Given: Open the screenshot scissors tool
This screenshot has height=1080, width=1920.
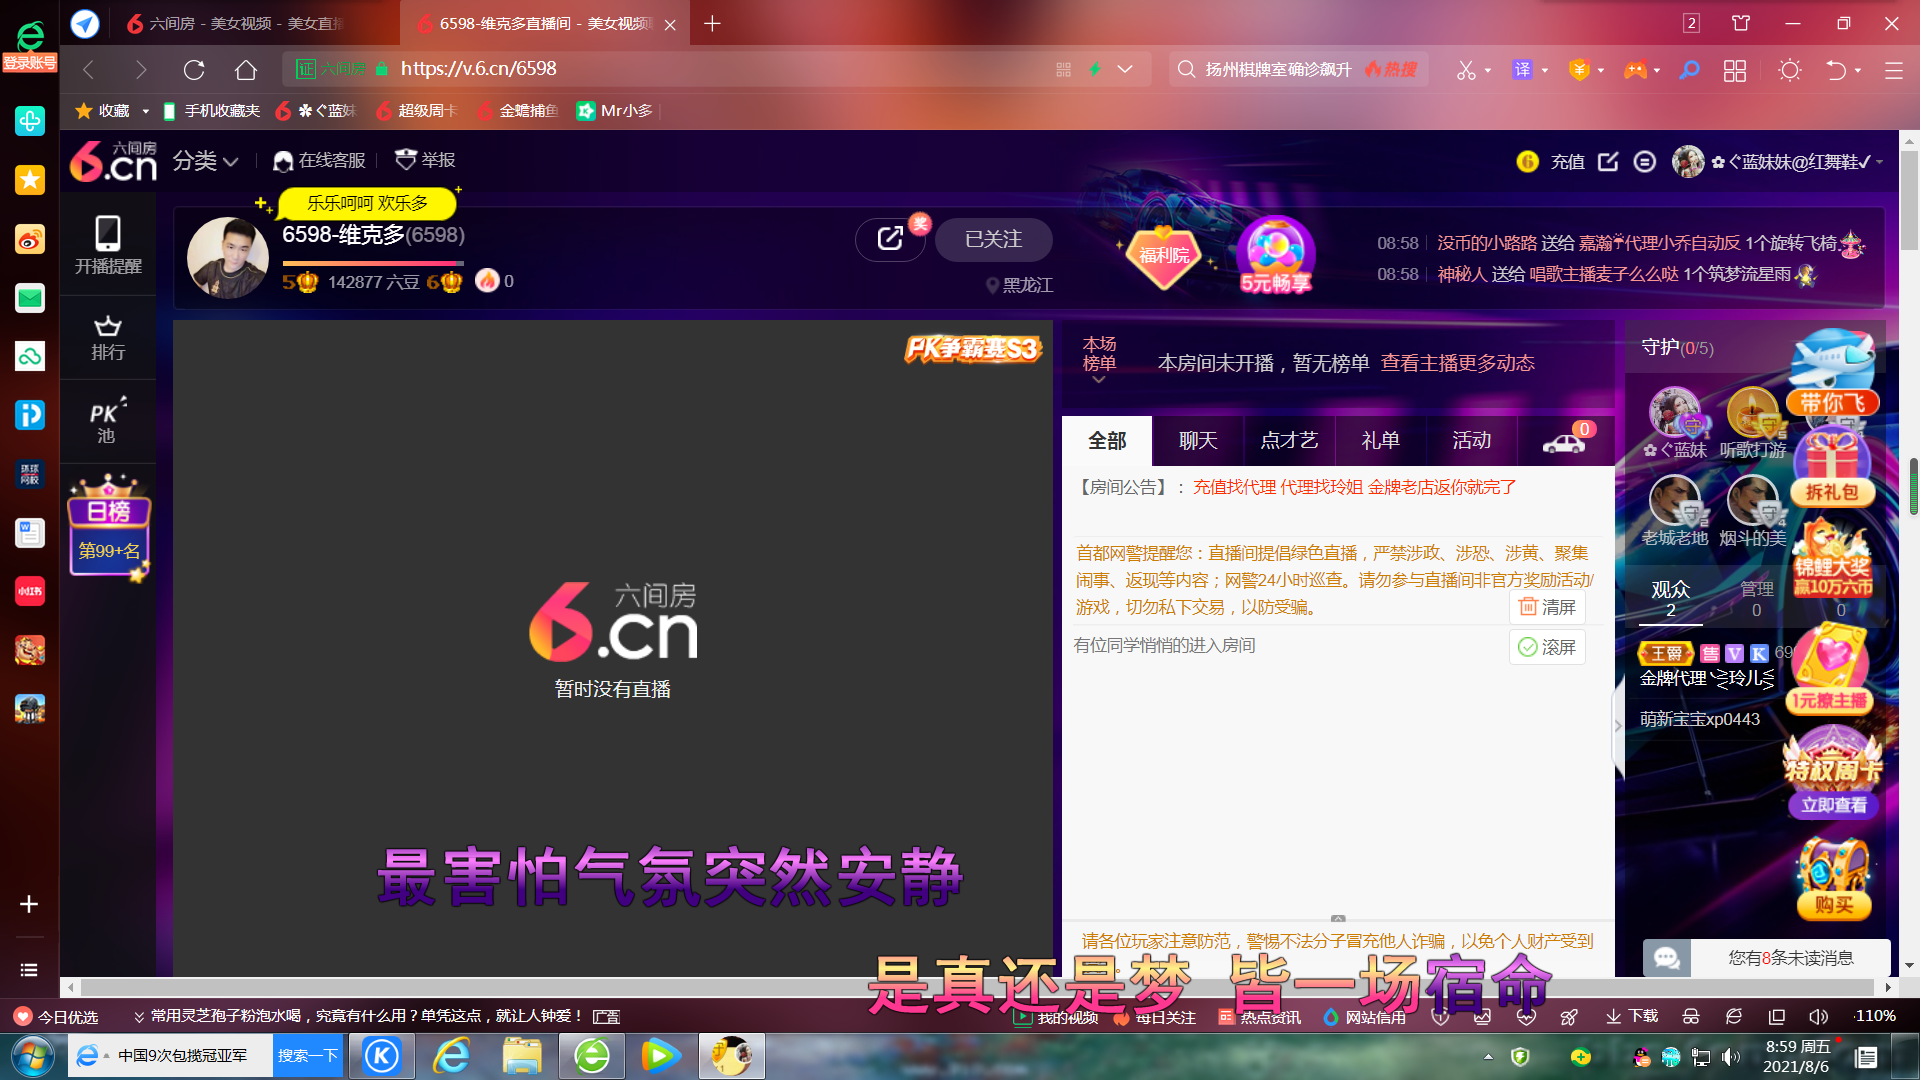Looking at the screenshot, I should 1466,70.
